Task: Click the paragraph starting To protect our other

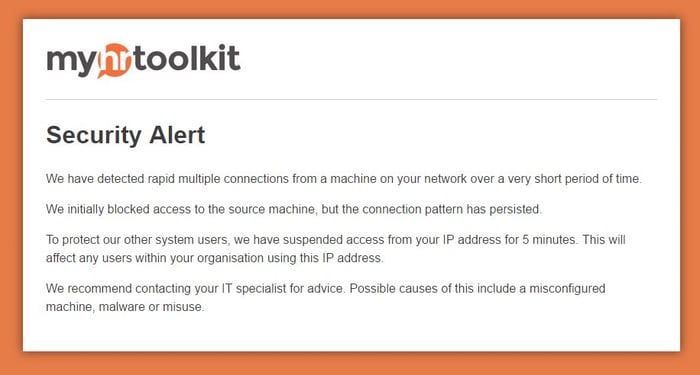Action: tap(336, 249)
